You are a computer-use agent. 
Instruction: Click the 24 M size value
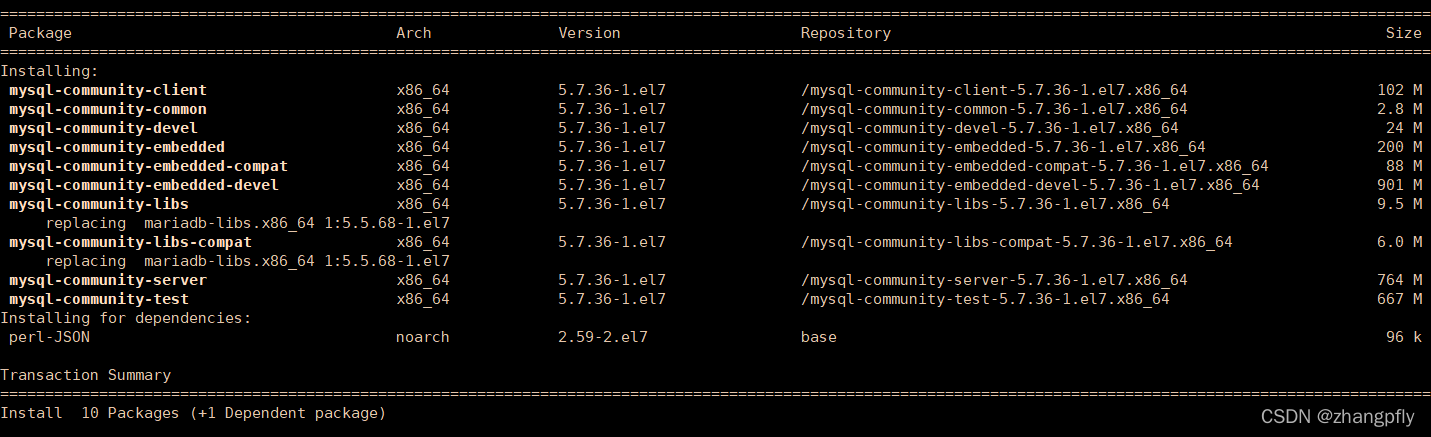(1403, 128)
